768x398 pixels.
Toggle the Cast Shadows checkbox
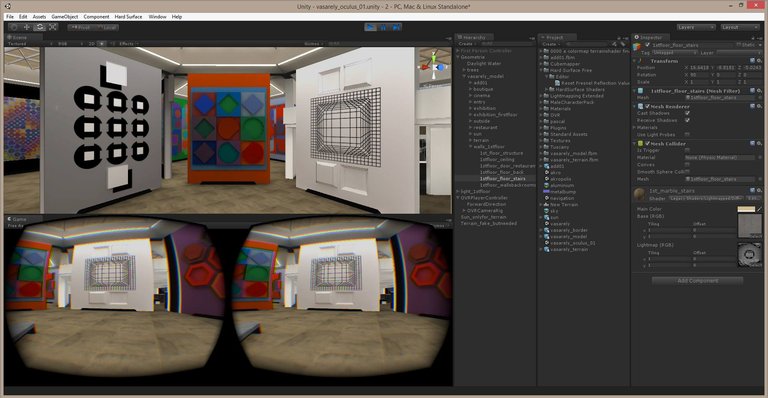coord(687,113)
